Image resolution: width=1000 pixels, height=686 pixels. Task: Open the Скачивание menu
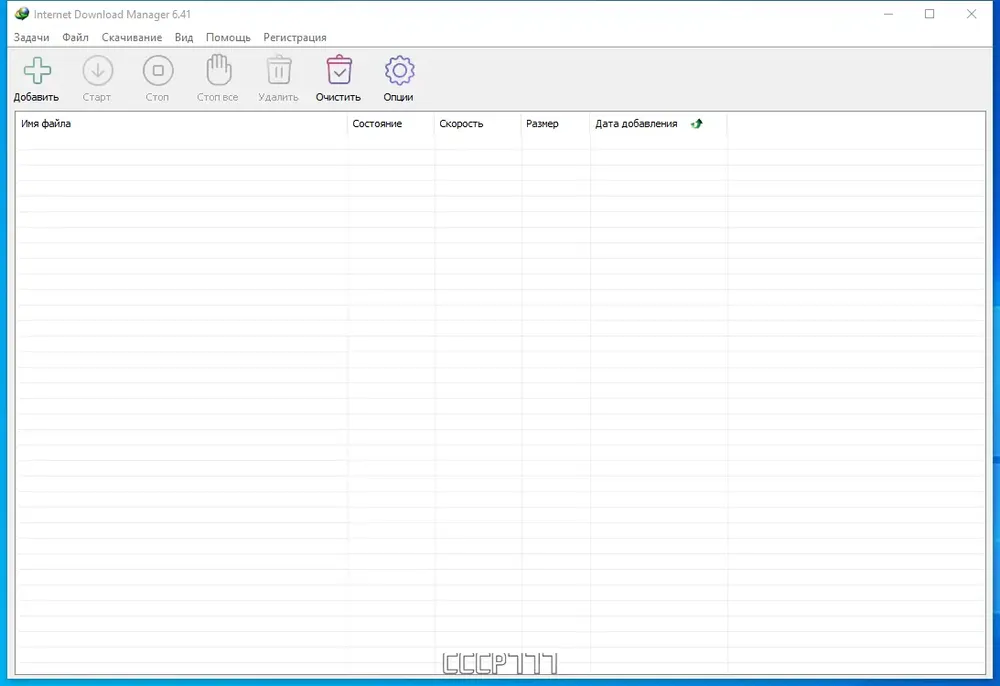coord(132,38)
